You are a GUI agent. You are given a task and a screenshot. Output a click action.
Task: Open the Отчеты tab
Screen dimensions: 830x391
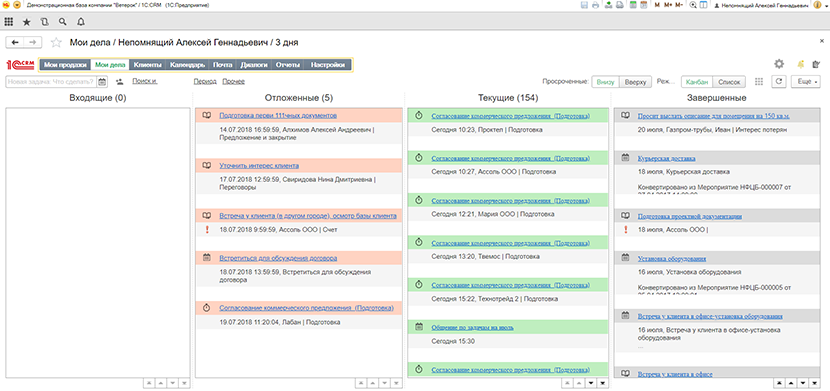pos(288,65)
